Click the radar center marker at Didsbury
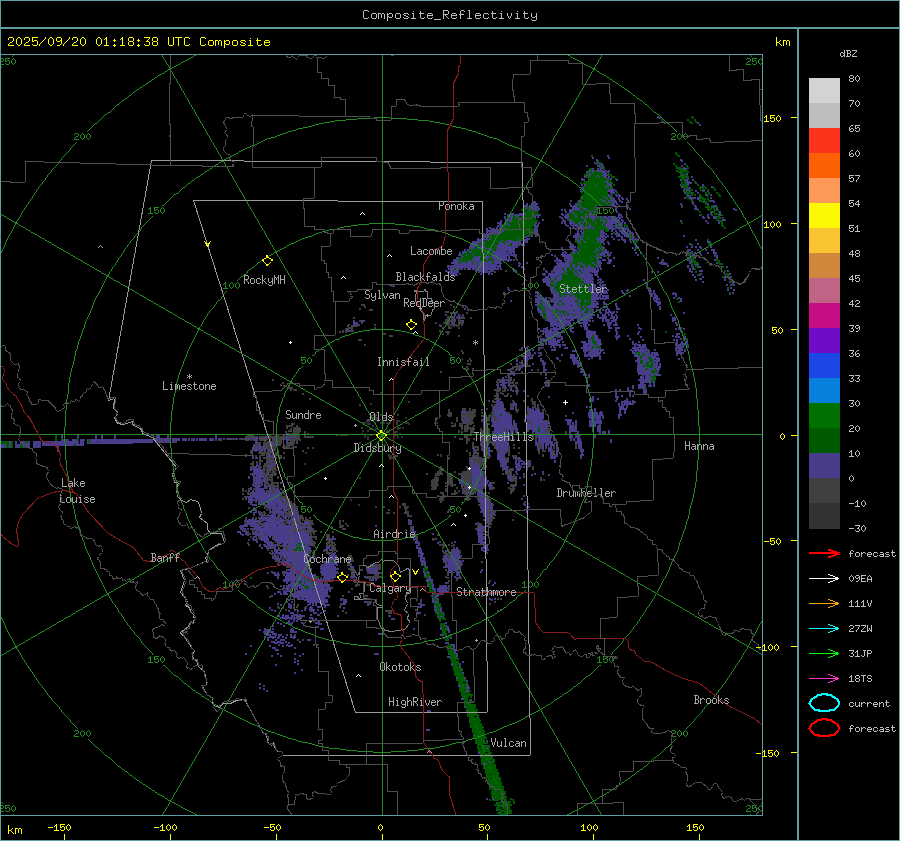The width and height of the screenshot is (900, 841). click(x=381, y=435)
